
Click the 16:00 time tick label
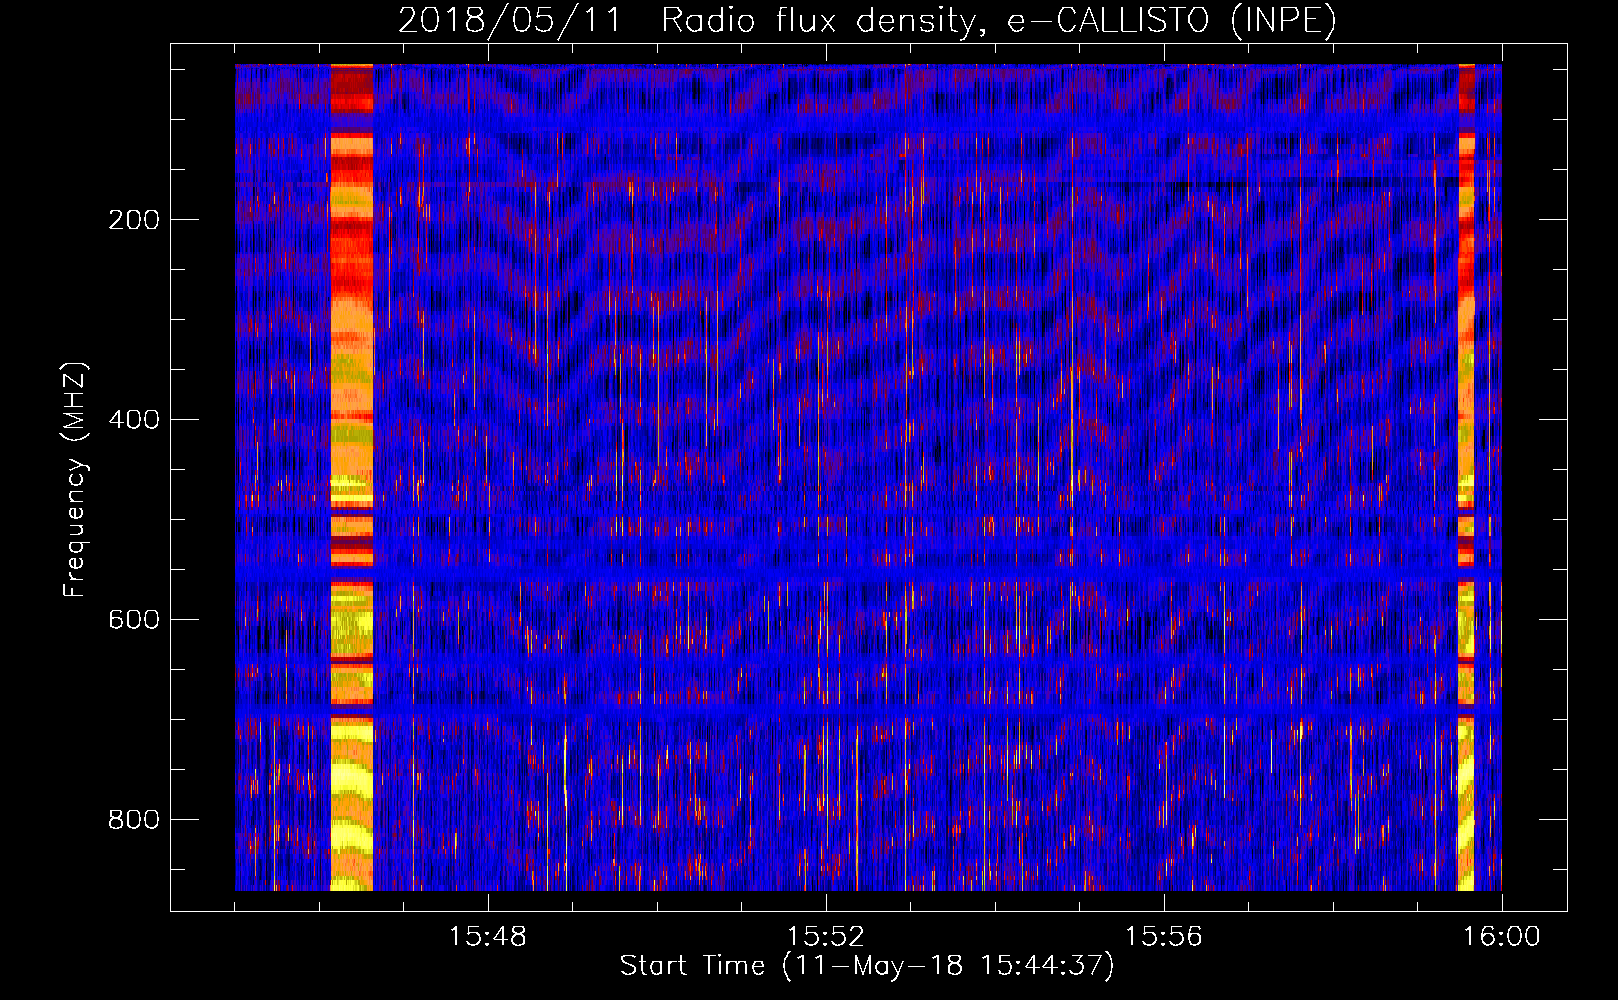[1501, 937]
